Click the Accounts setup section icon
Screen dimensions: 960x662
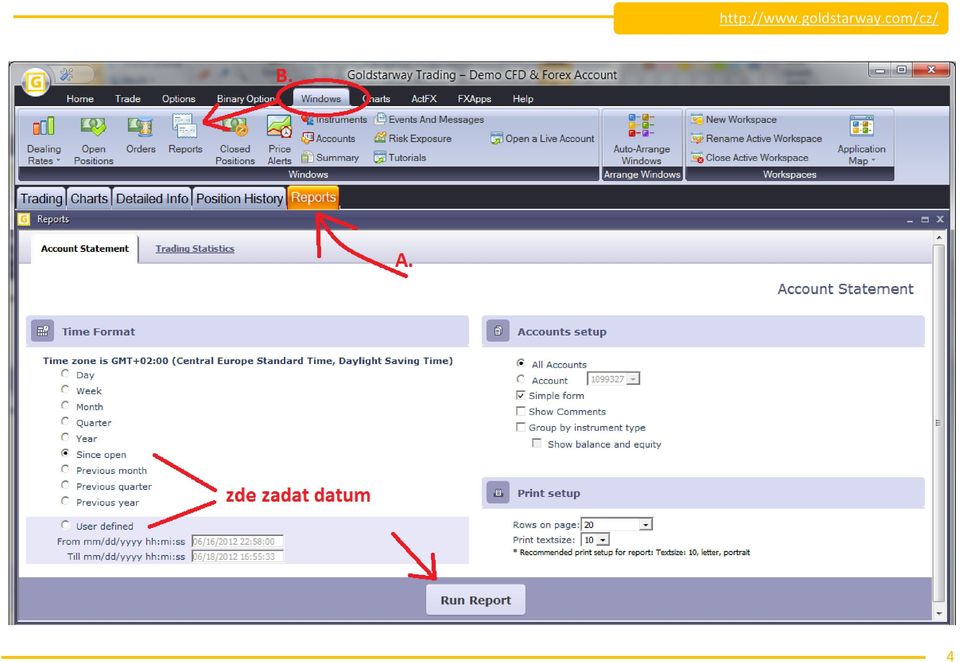498,331
